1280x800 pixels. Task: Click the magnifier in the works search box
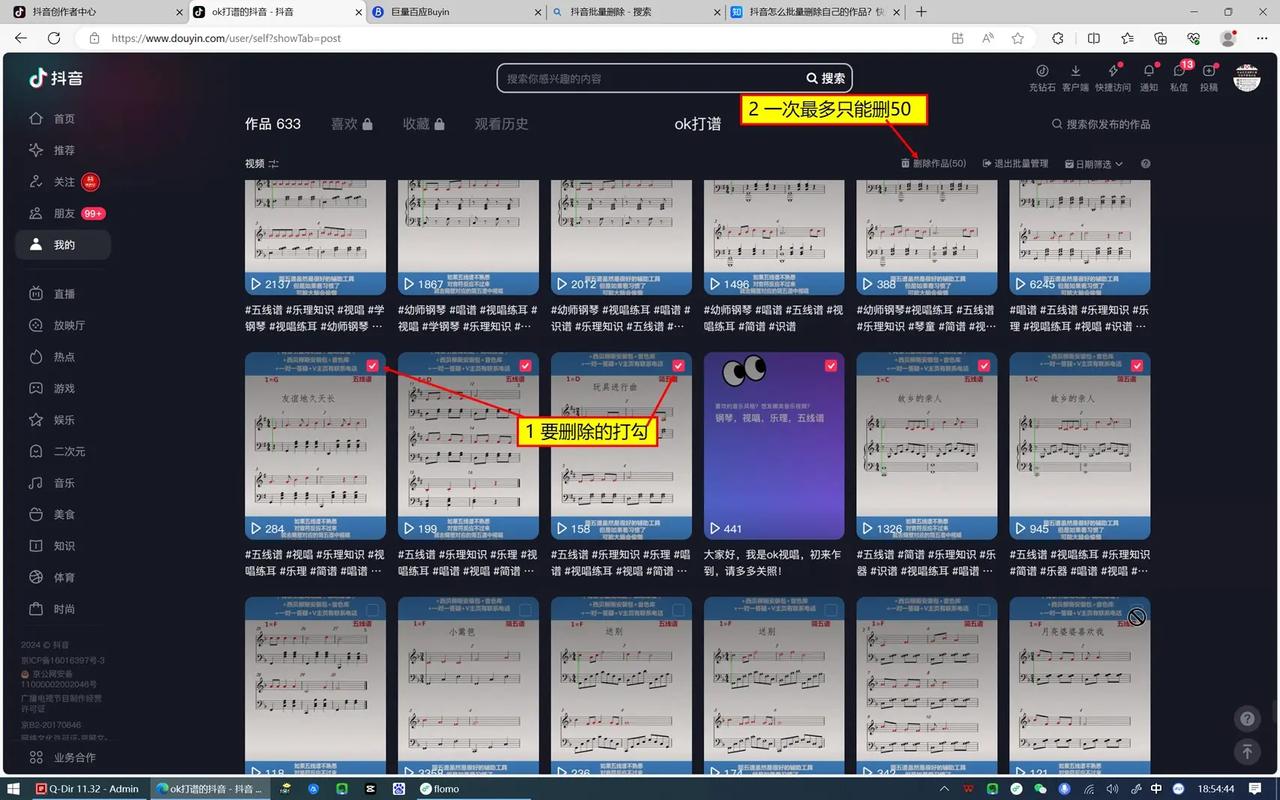[1057, 124]
